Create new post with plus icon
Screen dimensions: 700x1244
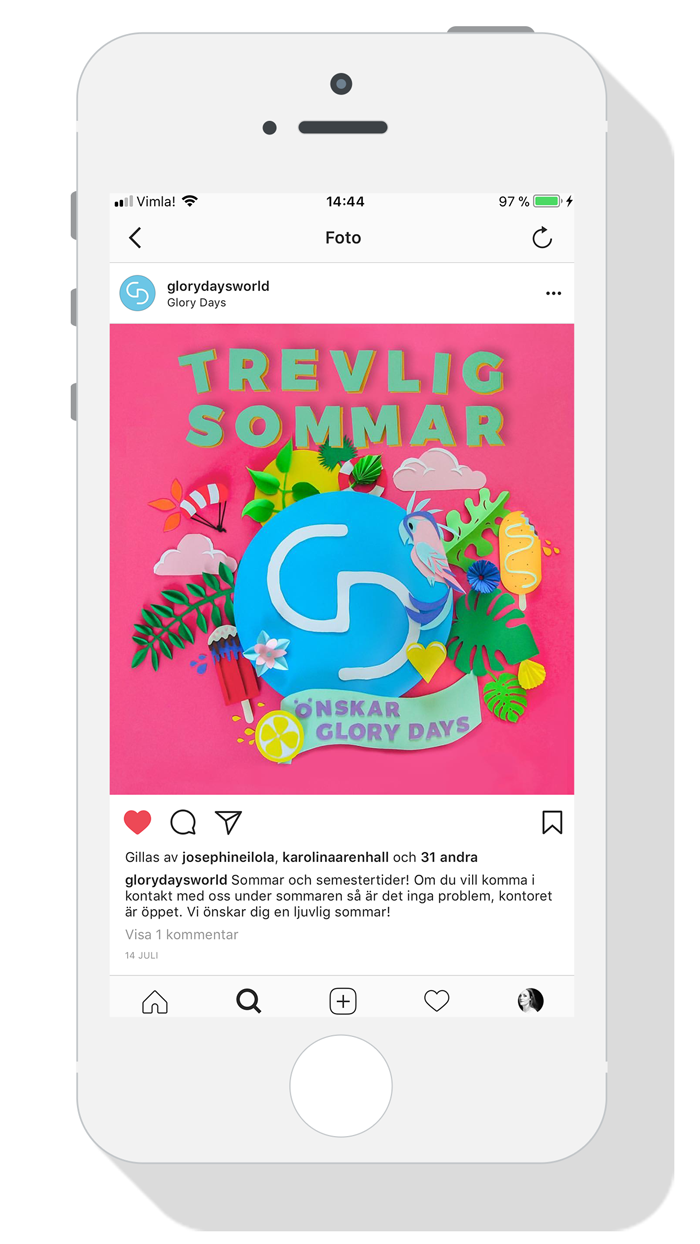(x=343, y=1001)
